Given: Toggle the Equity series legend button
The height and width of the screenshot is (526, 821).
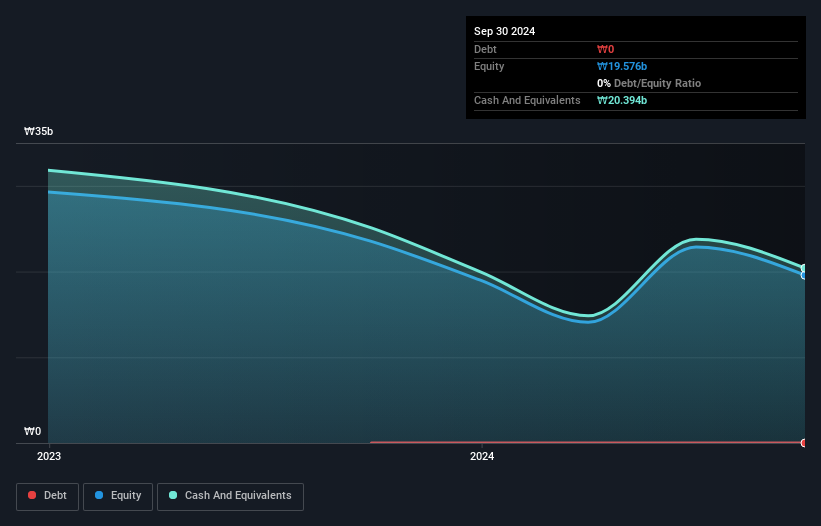Looking at the screenshot, I should tap(118, 496).
